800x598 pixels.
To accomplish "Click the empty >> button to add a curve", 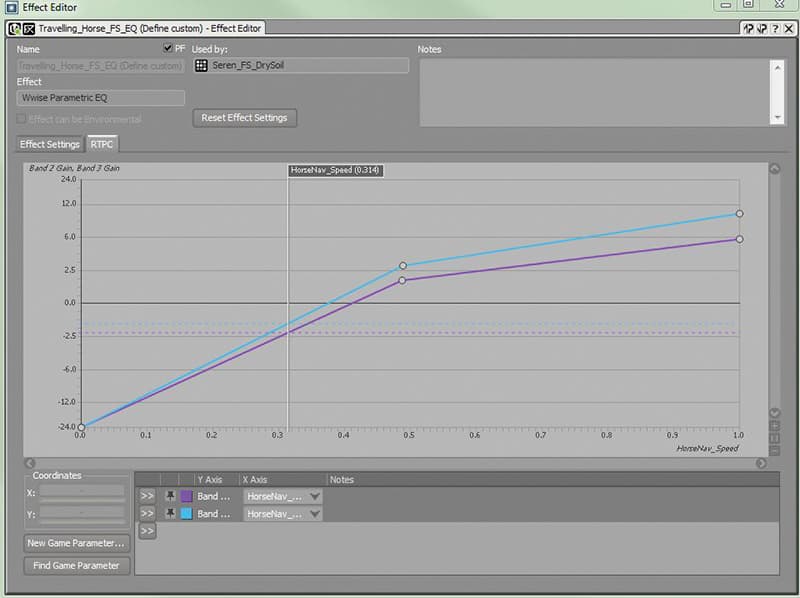I will 147,531.
